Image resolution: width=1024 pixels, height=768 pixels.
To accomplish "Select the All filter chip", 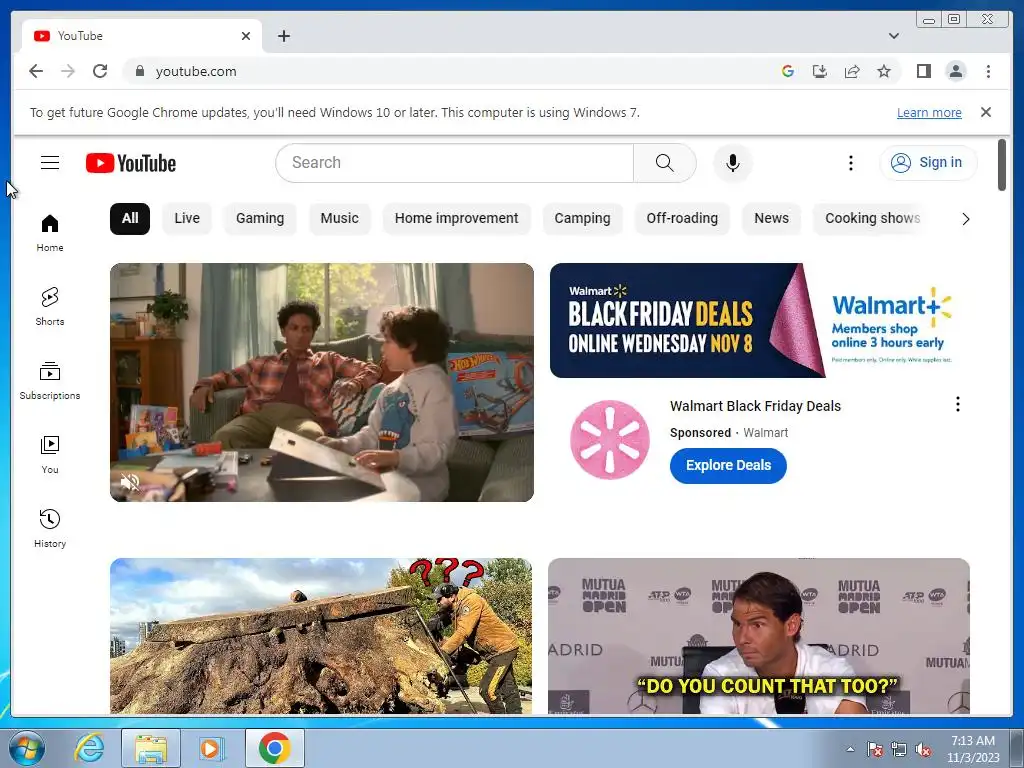I will tap(130, 218).
